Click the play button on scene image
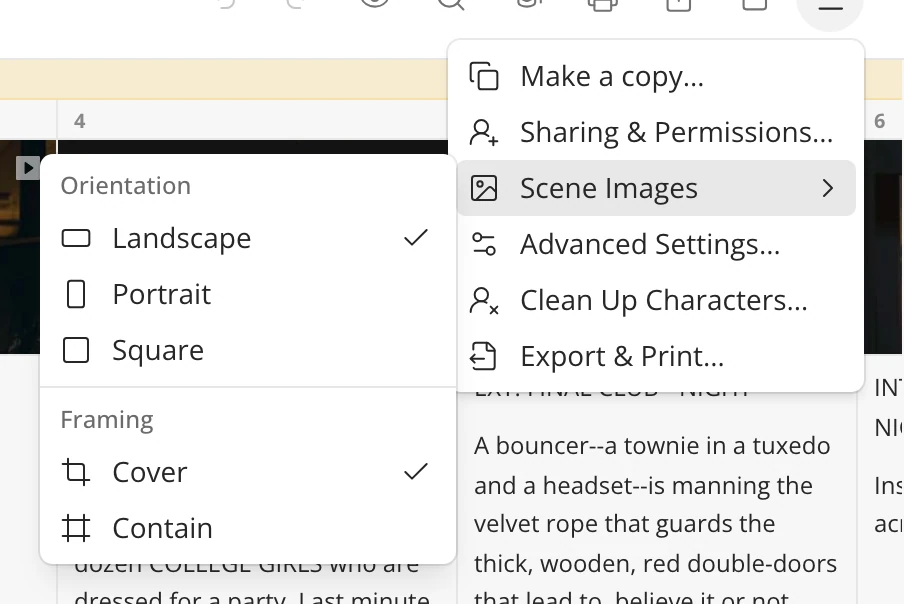Screen dimensions: 904x604 click(28, 168)
